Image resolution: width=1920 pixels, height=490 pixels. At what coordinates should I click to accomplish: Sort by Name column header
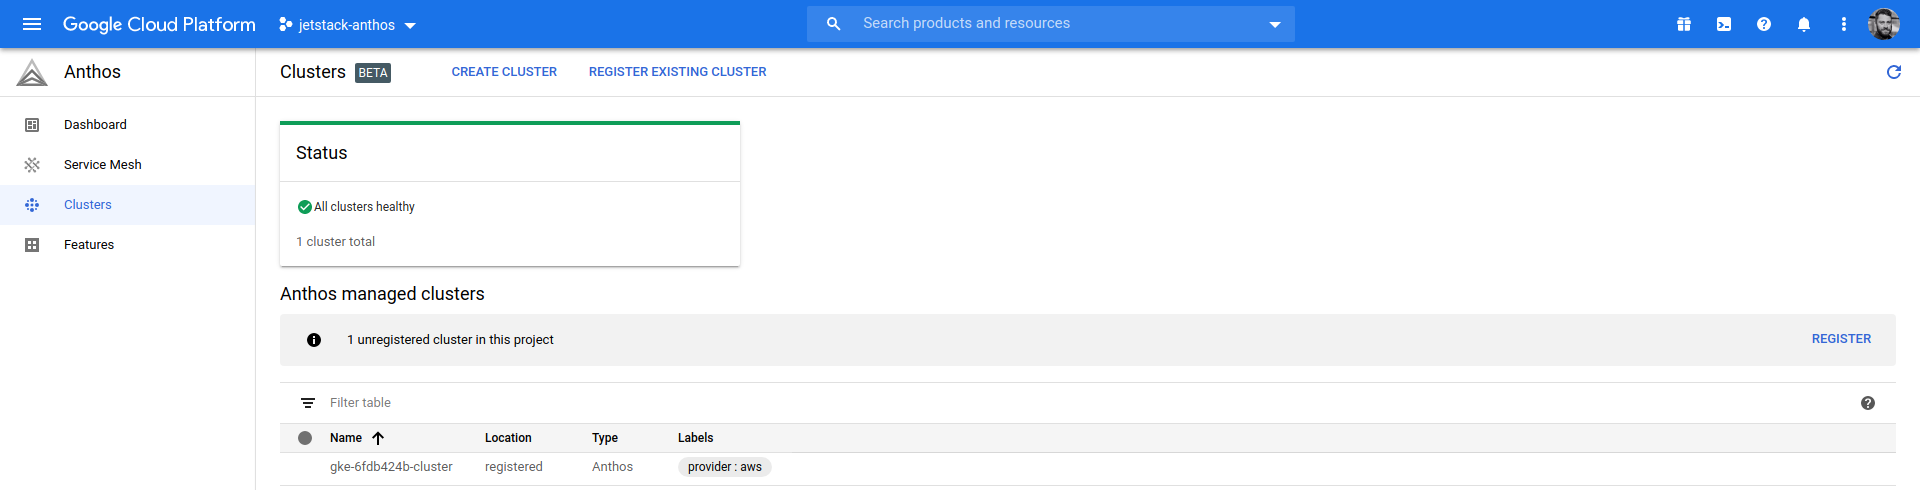click(x=346, y=438)
